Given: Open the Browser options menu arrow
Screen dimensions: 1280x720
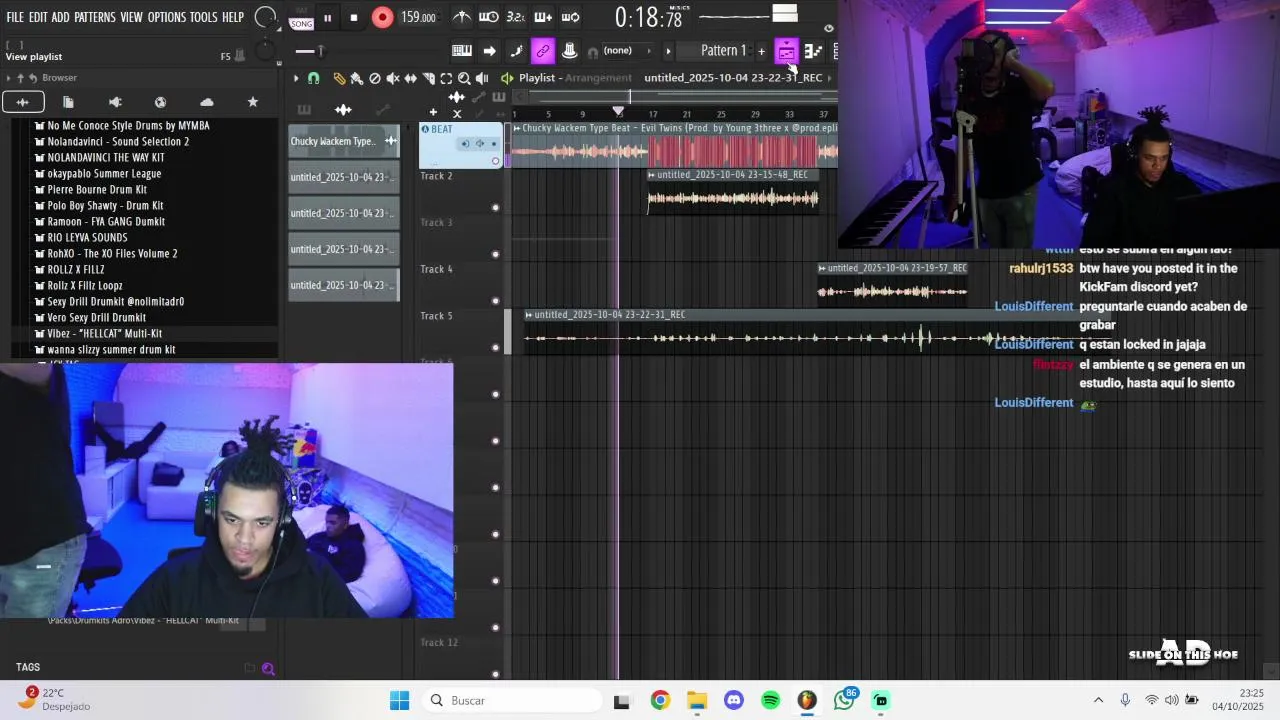Looking at the screenshot, I should (8, 78).
